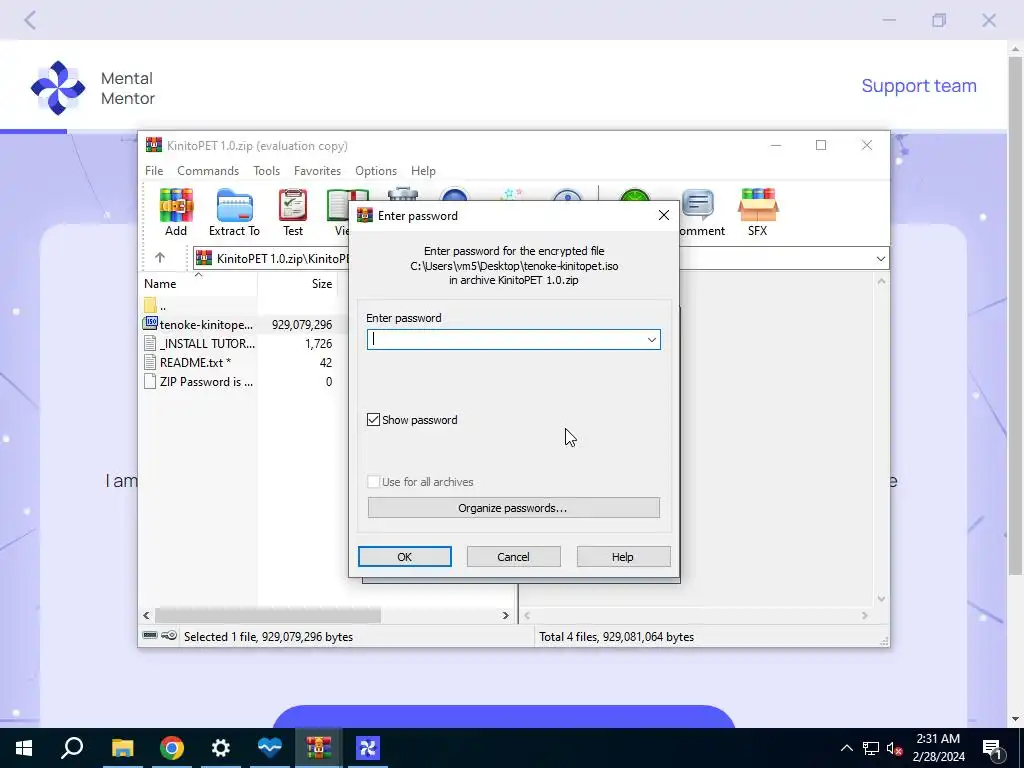This screenshot has width=1024, height=768.
Task: Click the Add toolbar icon in WinRAR
Action: click(x=176, y=212)
